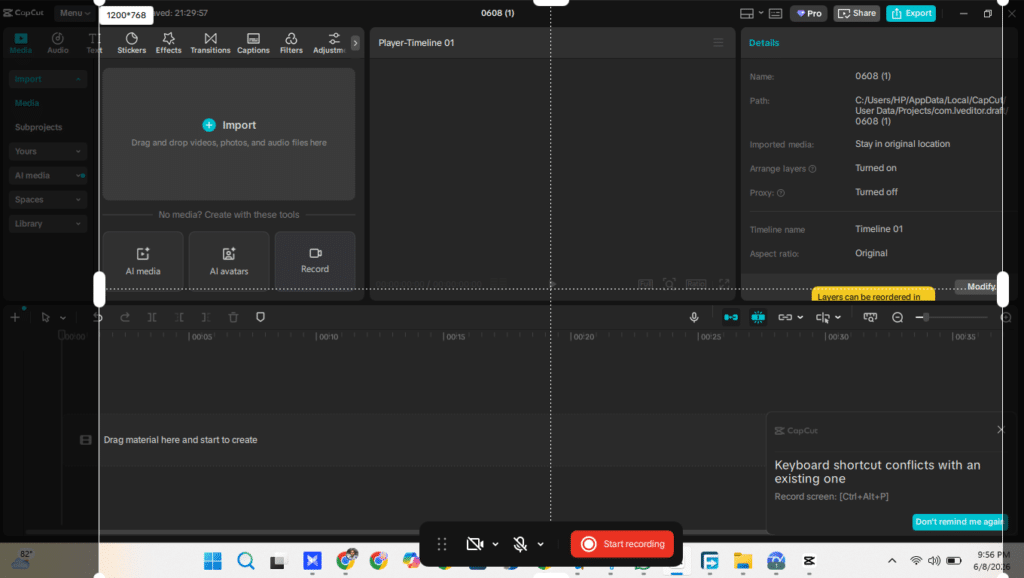This screenshot has width=1024, height=578.
Task: Toggle auto snapping
Action: point(758,317)
